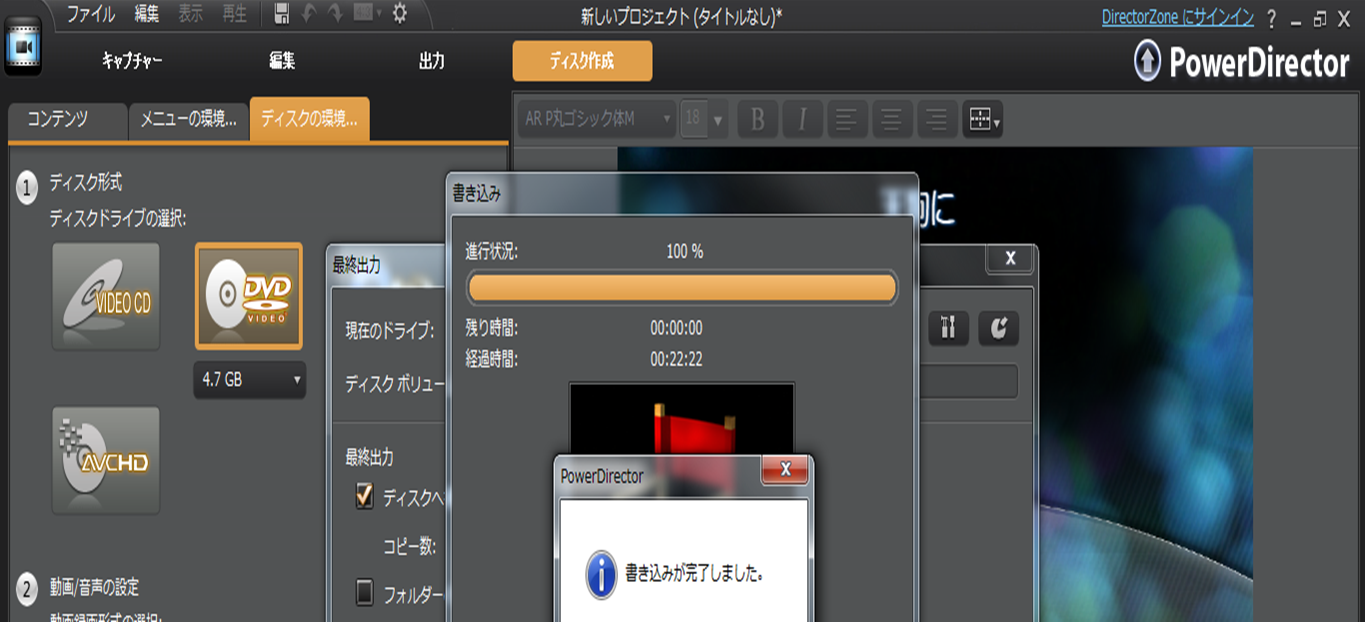Toggle the フォルダー checkbox in final output

(x=365, y=593)
